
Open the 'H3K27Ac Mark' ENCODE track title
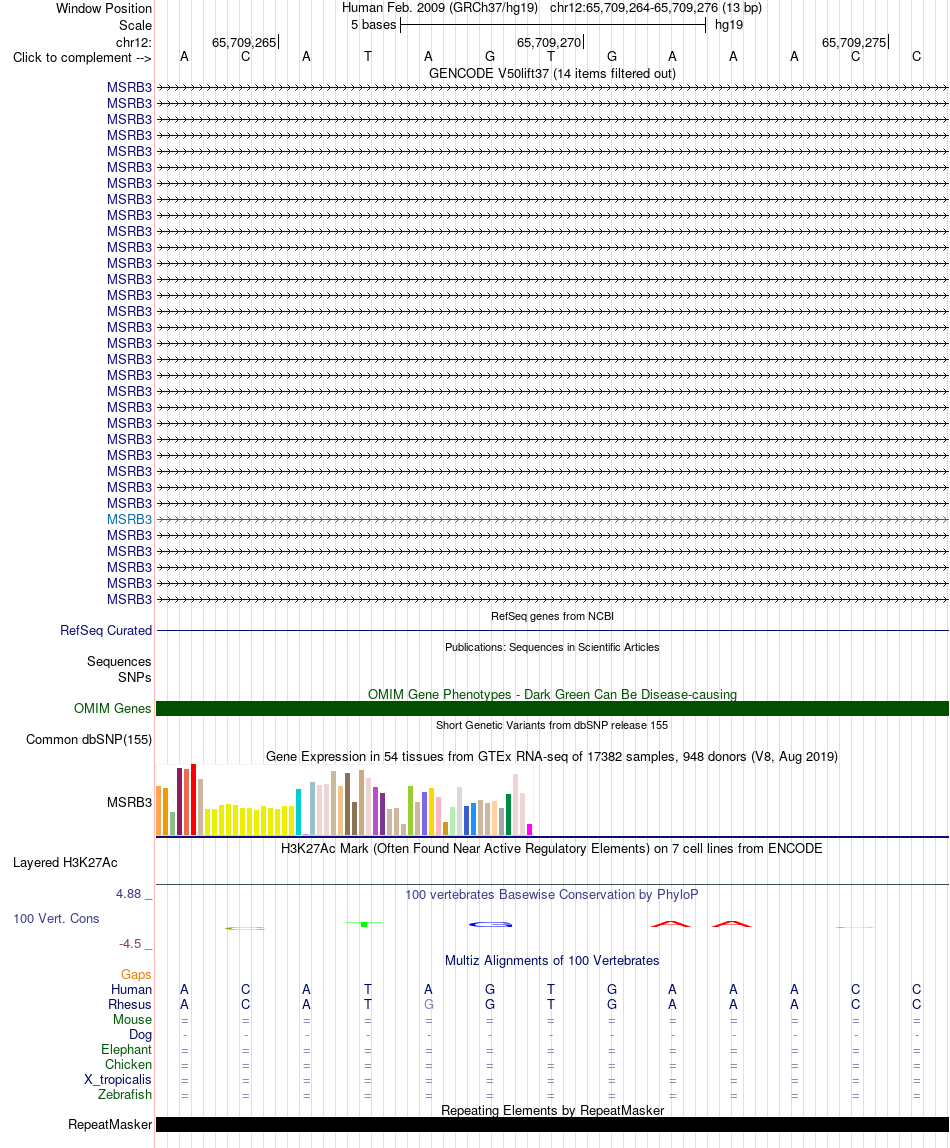pyautogui.click(x=552, y=849)
